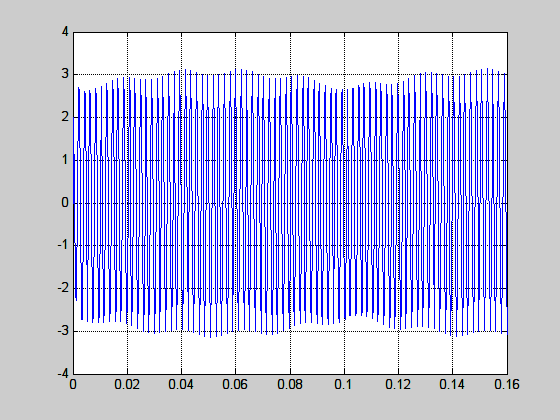Click the y-axis zero tick label

tap(65, 202)
